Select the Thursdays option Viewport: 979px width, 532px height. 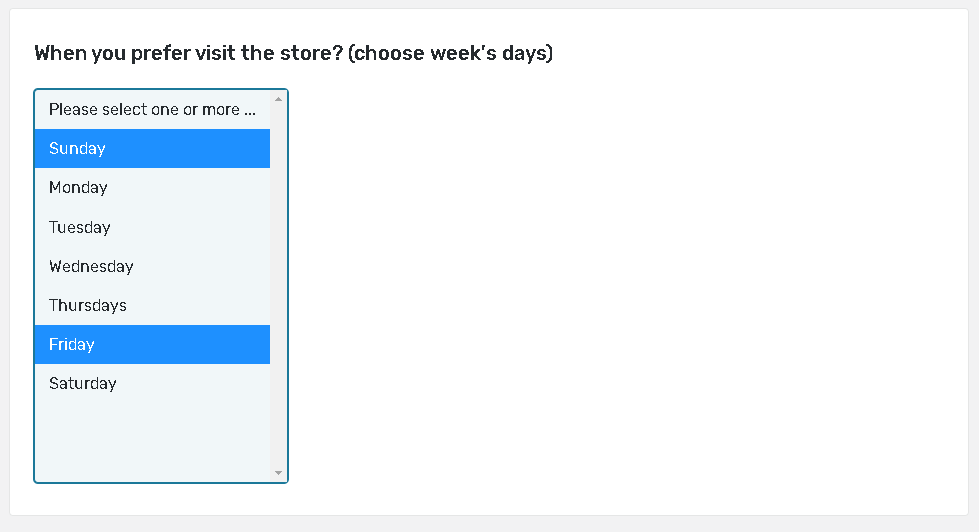[x=152, y=306]
